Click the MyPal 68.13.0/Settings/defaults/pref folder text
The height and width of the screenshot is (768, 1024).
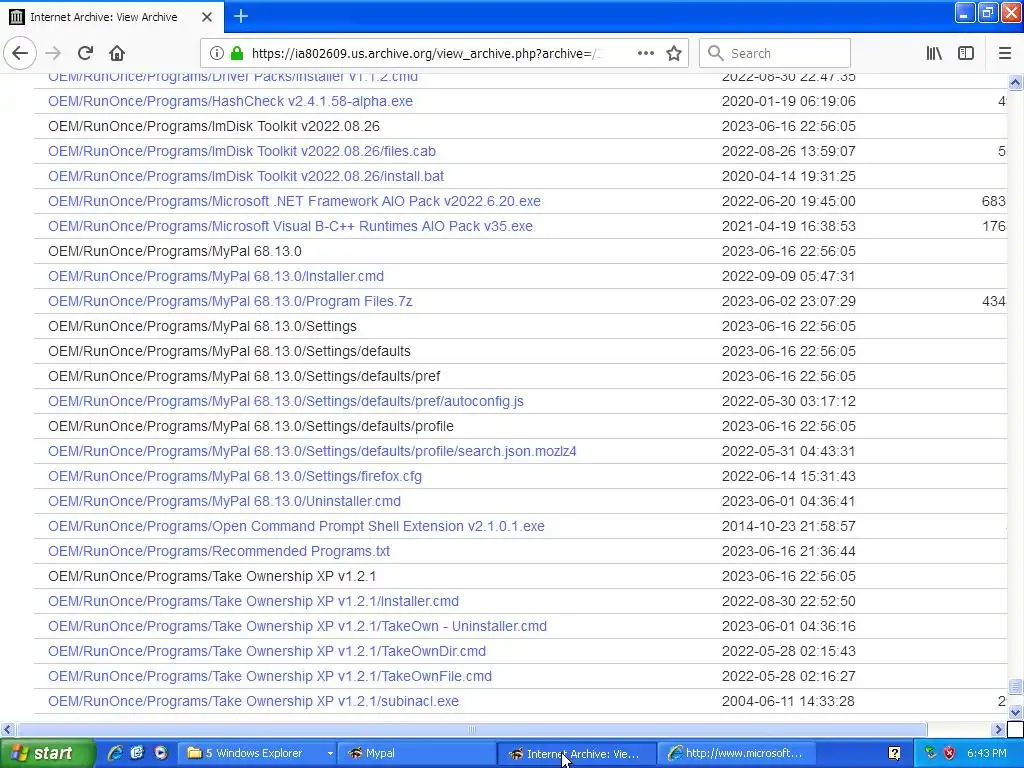click(x=244, y=376)
